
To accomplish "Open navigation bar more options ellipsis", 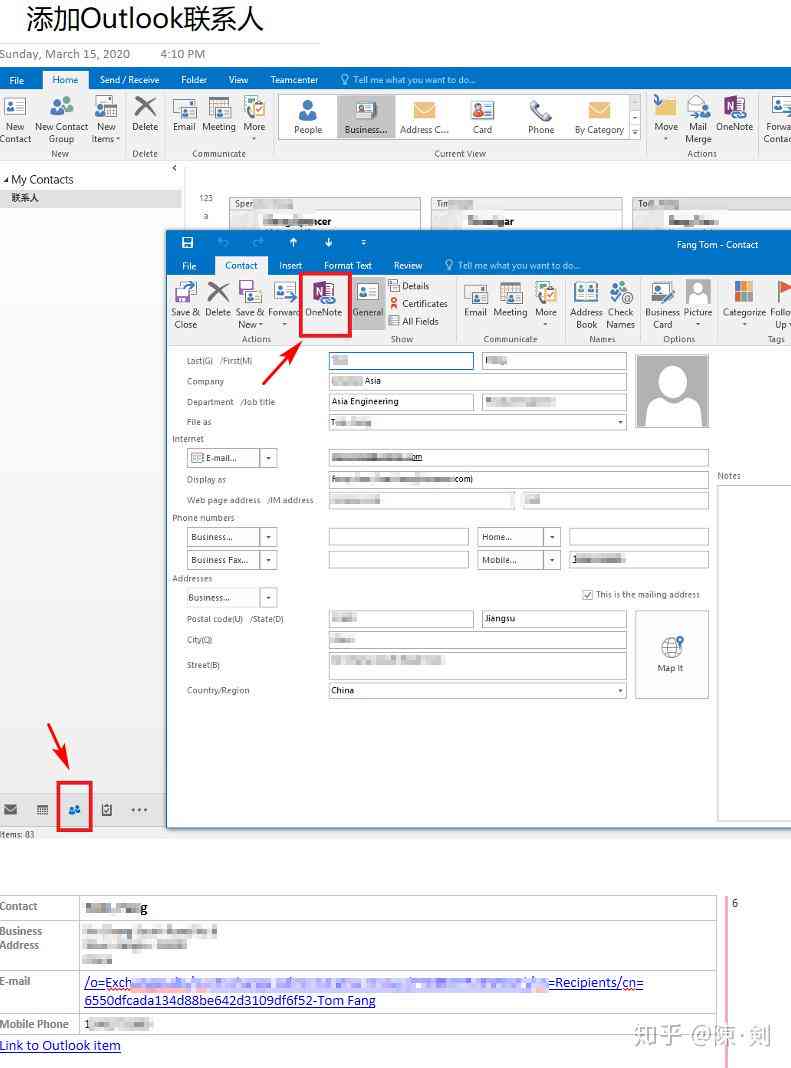I will pos(139,810).
